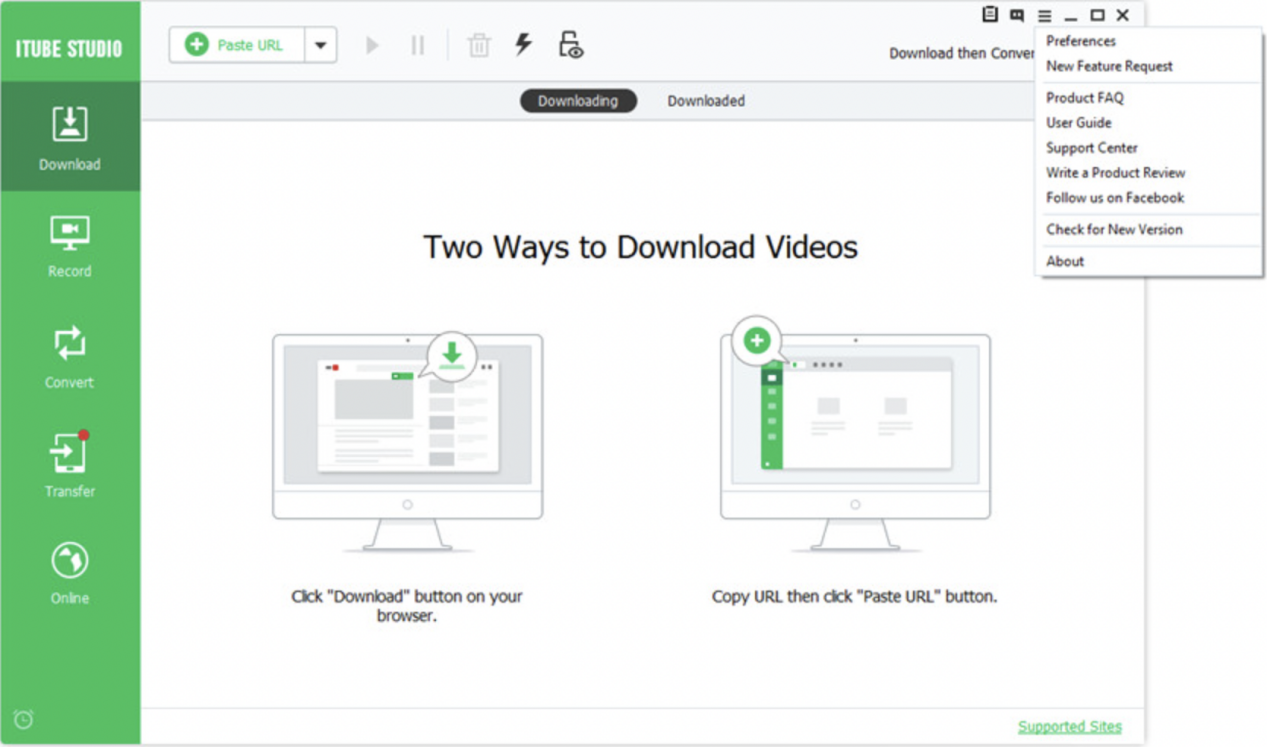Viewport: 1267px width, 747px height.
Task: Toggle turbo mode lightning icon
Action: pyautogui.click(x=523, y=45)
